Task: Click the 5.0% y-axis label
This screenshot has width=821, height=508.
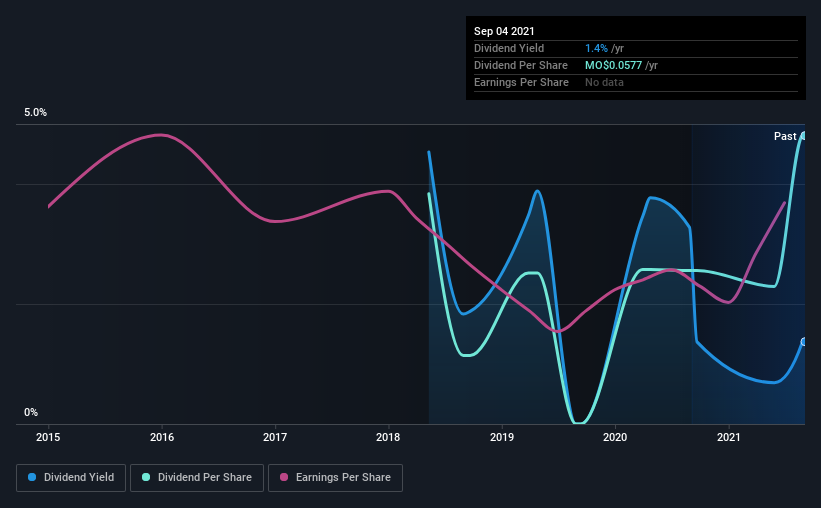Action: (x=35, y=113)
